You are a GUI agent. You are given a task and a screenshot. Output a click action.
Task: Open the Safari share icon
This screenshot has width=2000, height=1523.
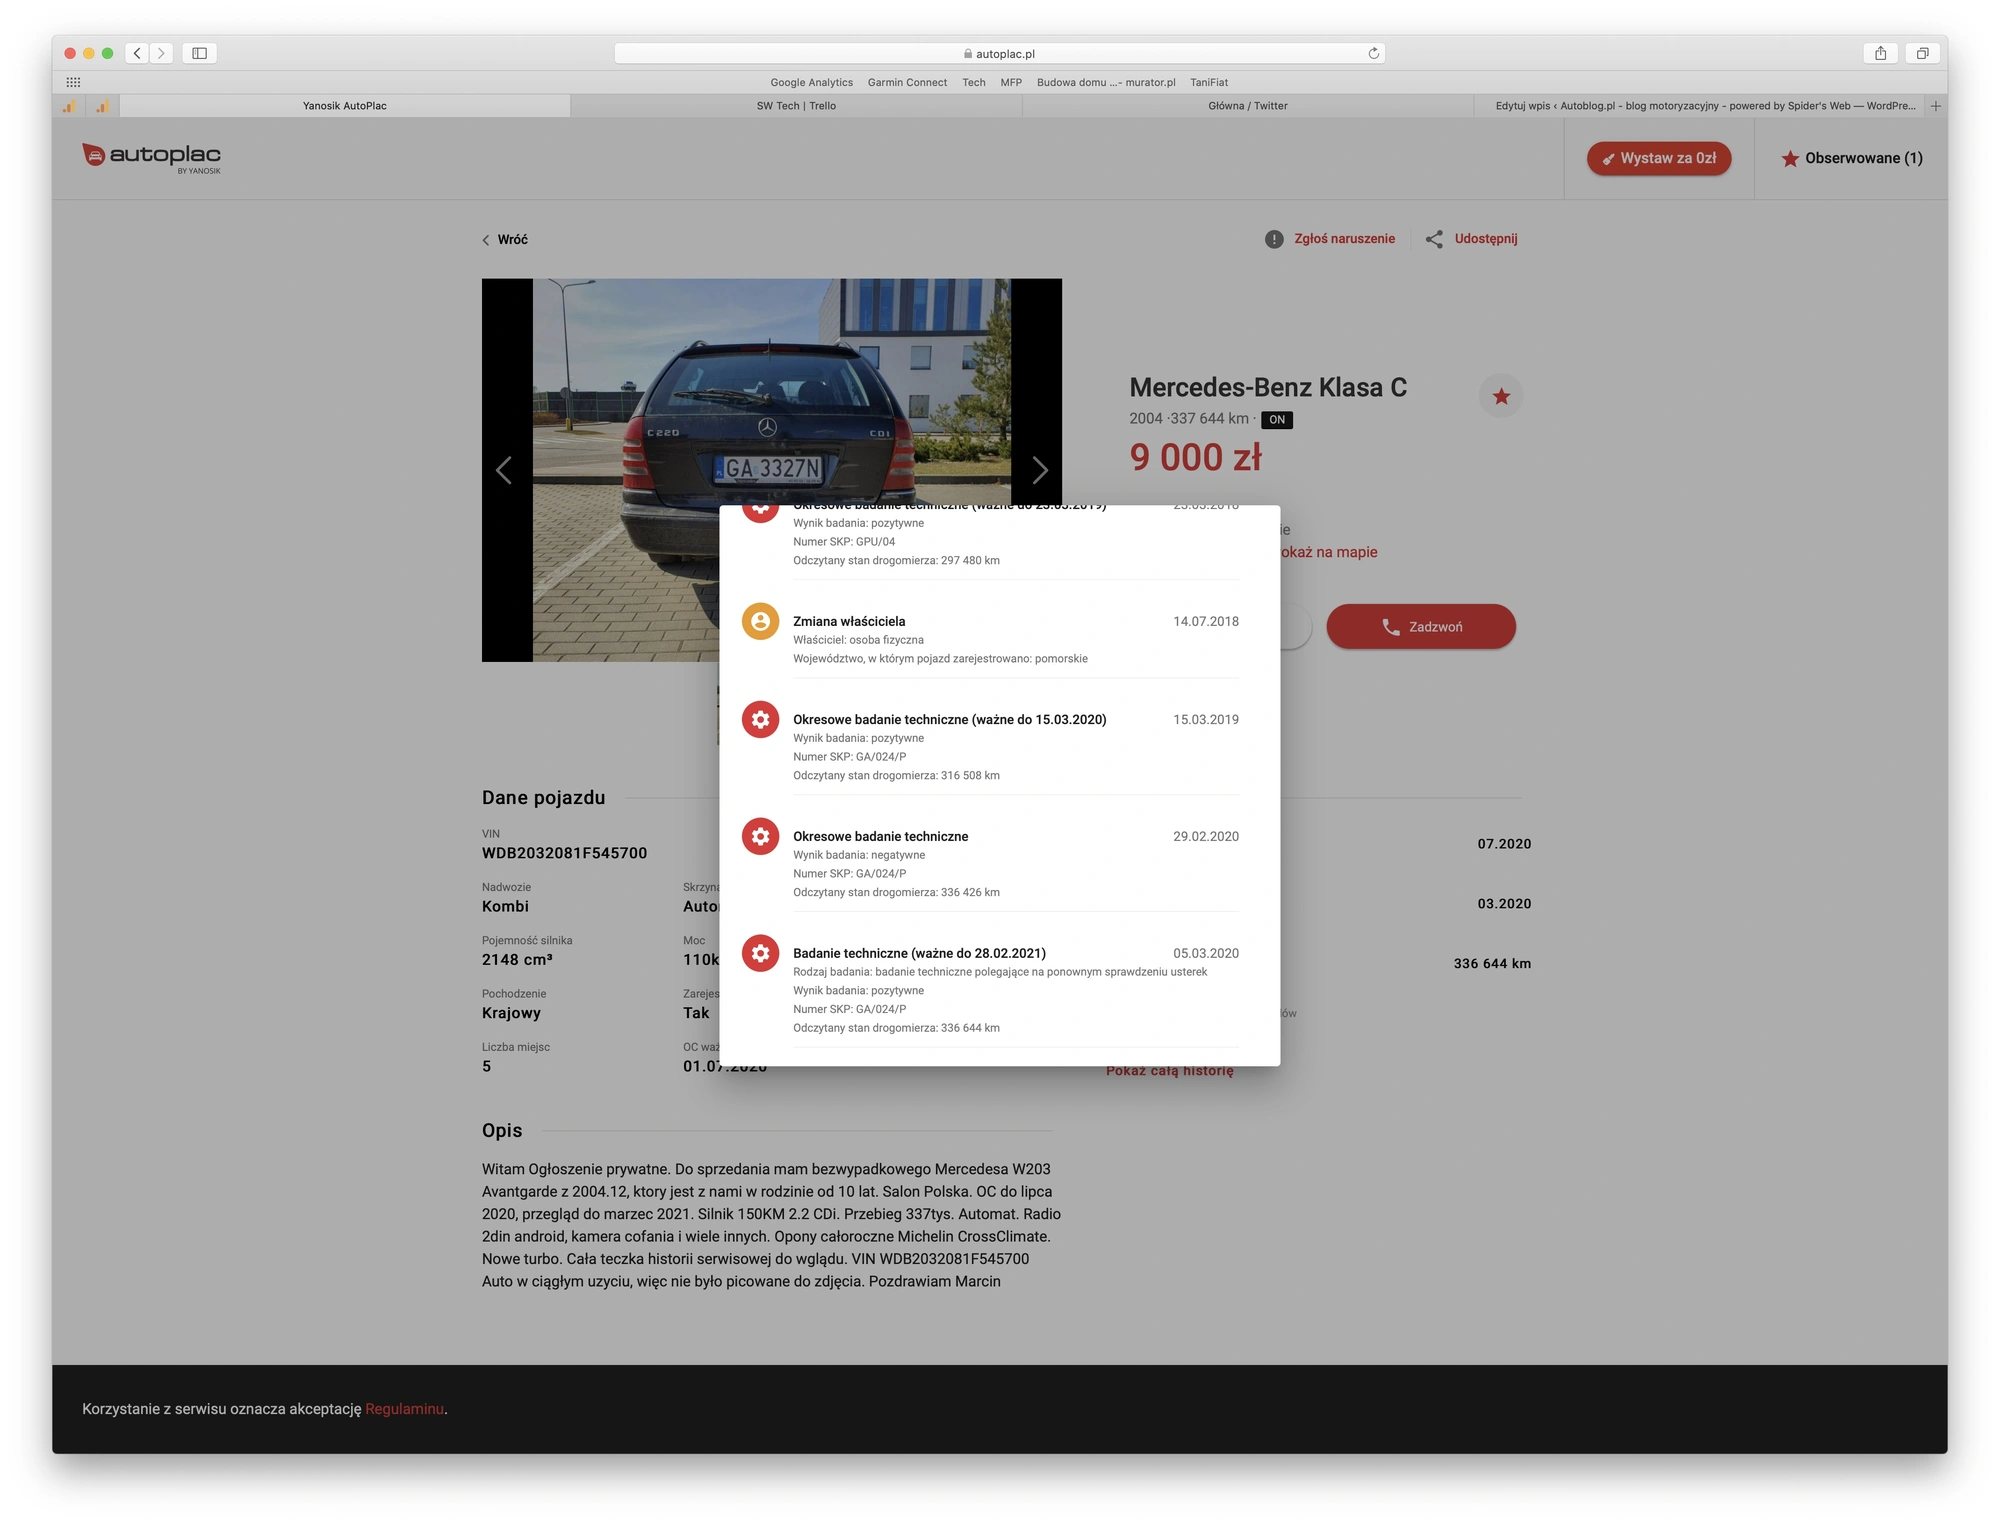tap(1880, 53)
